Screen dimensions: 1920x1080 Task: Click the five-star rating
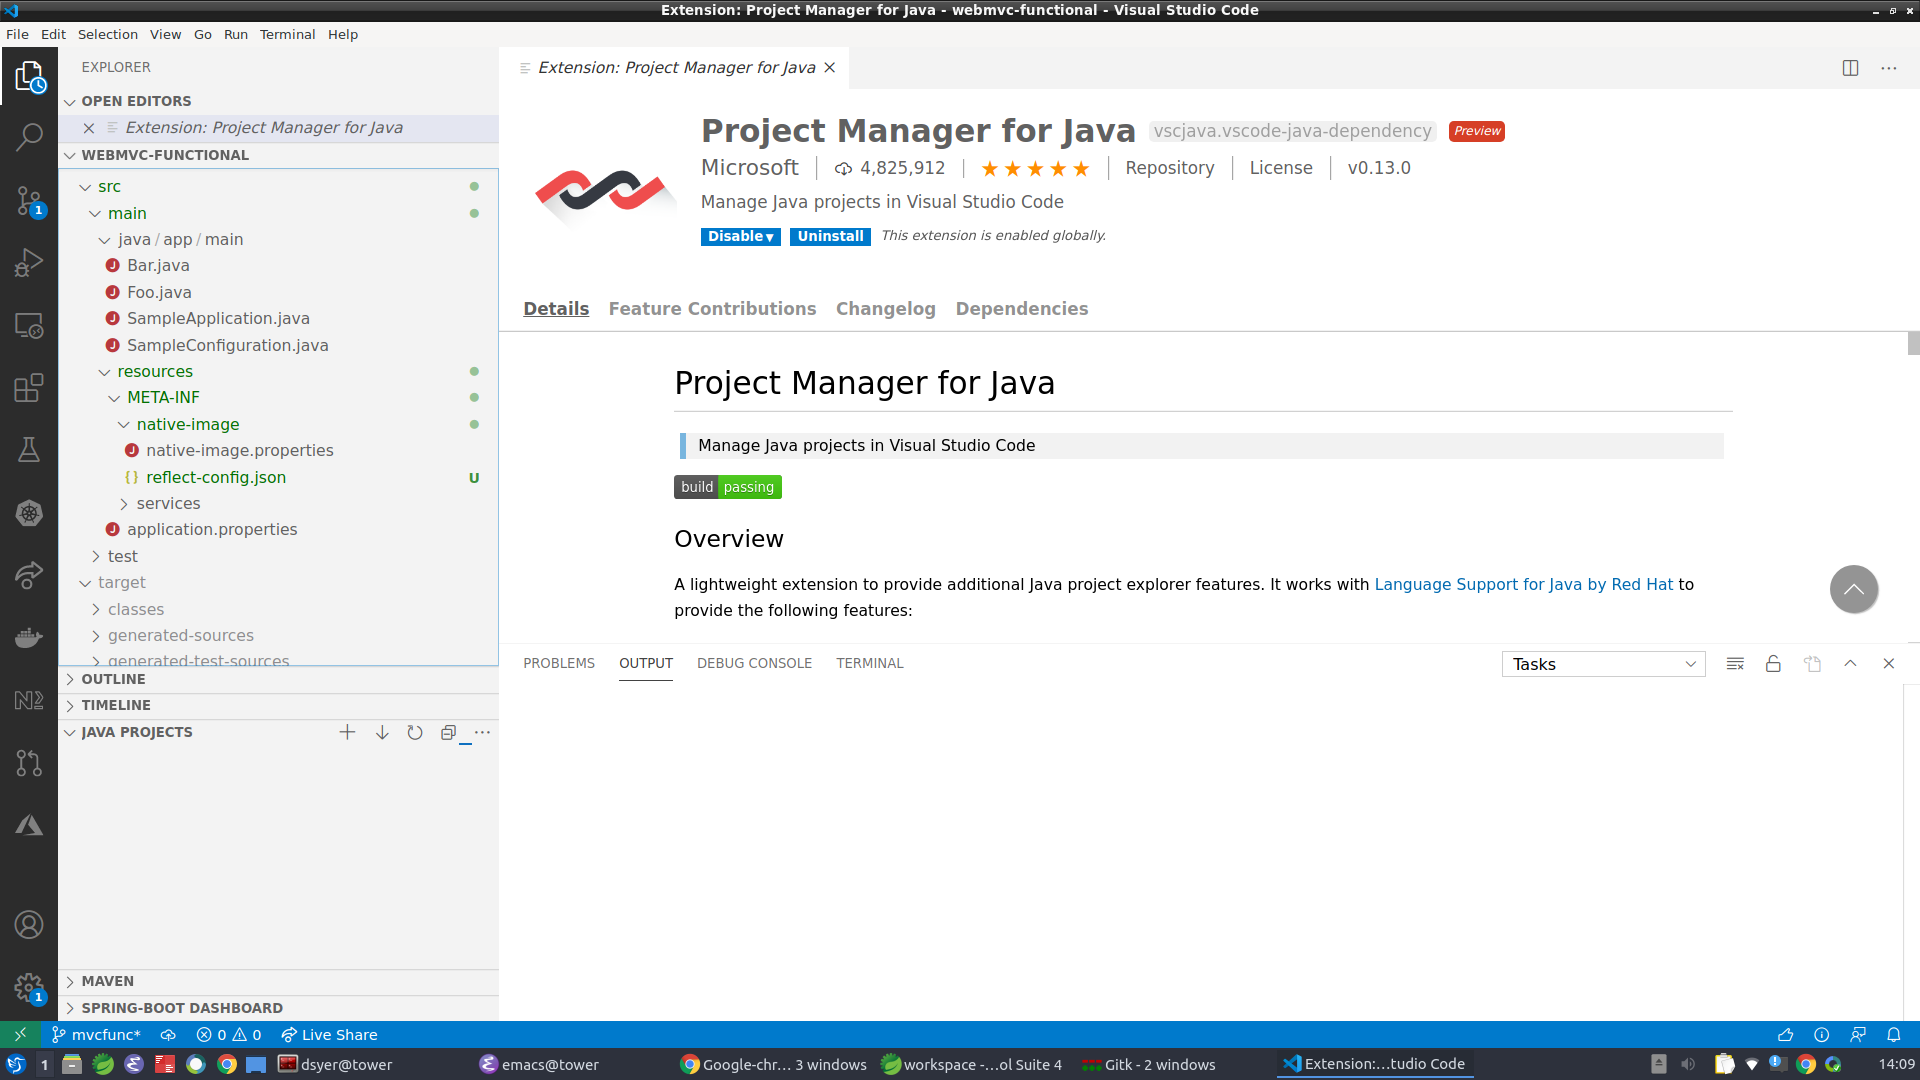1035,169
